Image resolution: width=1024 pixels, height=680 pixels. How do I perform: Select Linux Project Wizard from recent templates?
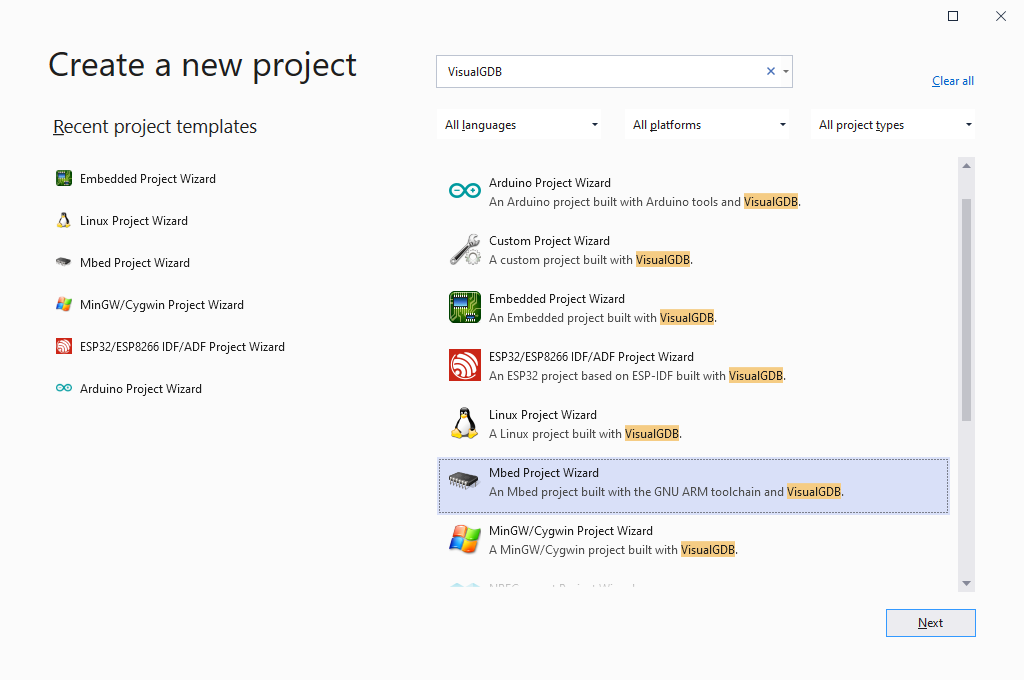pyautogui.click(x=134, y=221)
